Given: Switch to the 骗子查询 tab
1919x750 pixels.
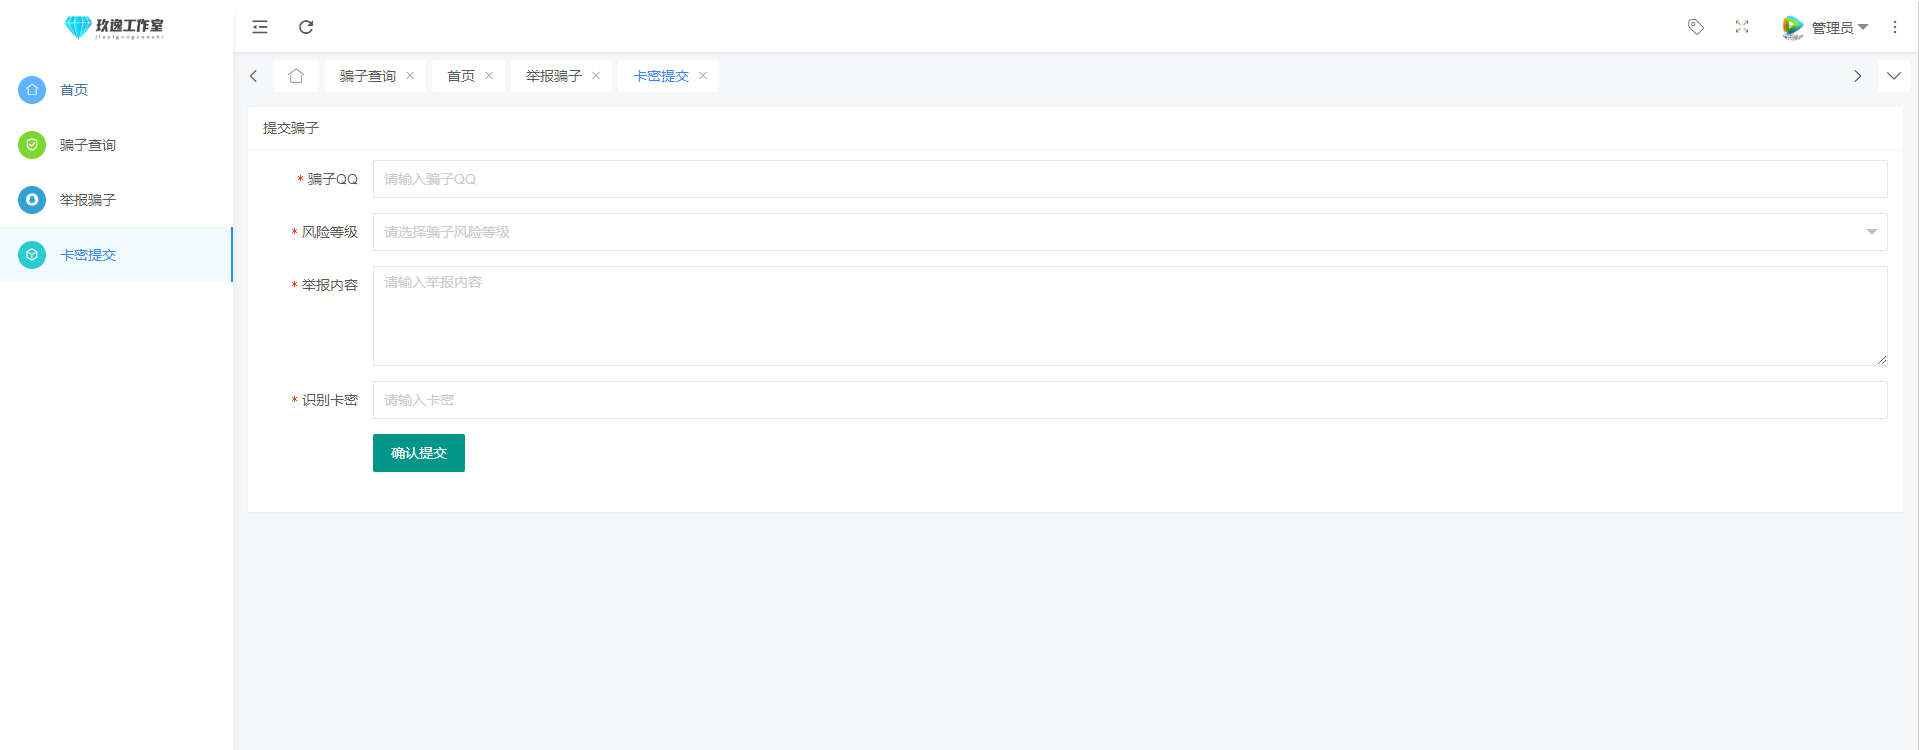Looking at the screenshot, I should coord(367,76).
